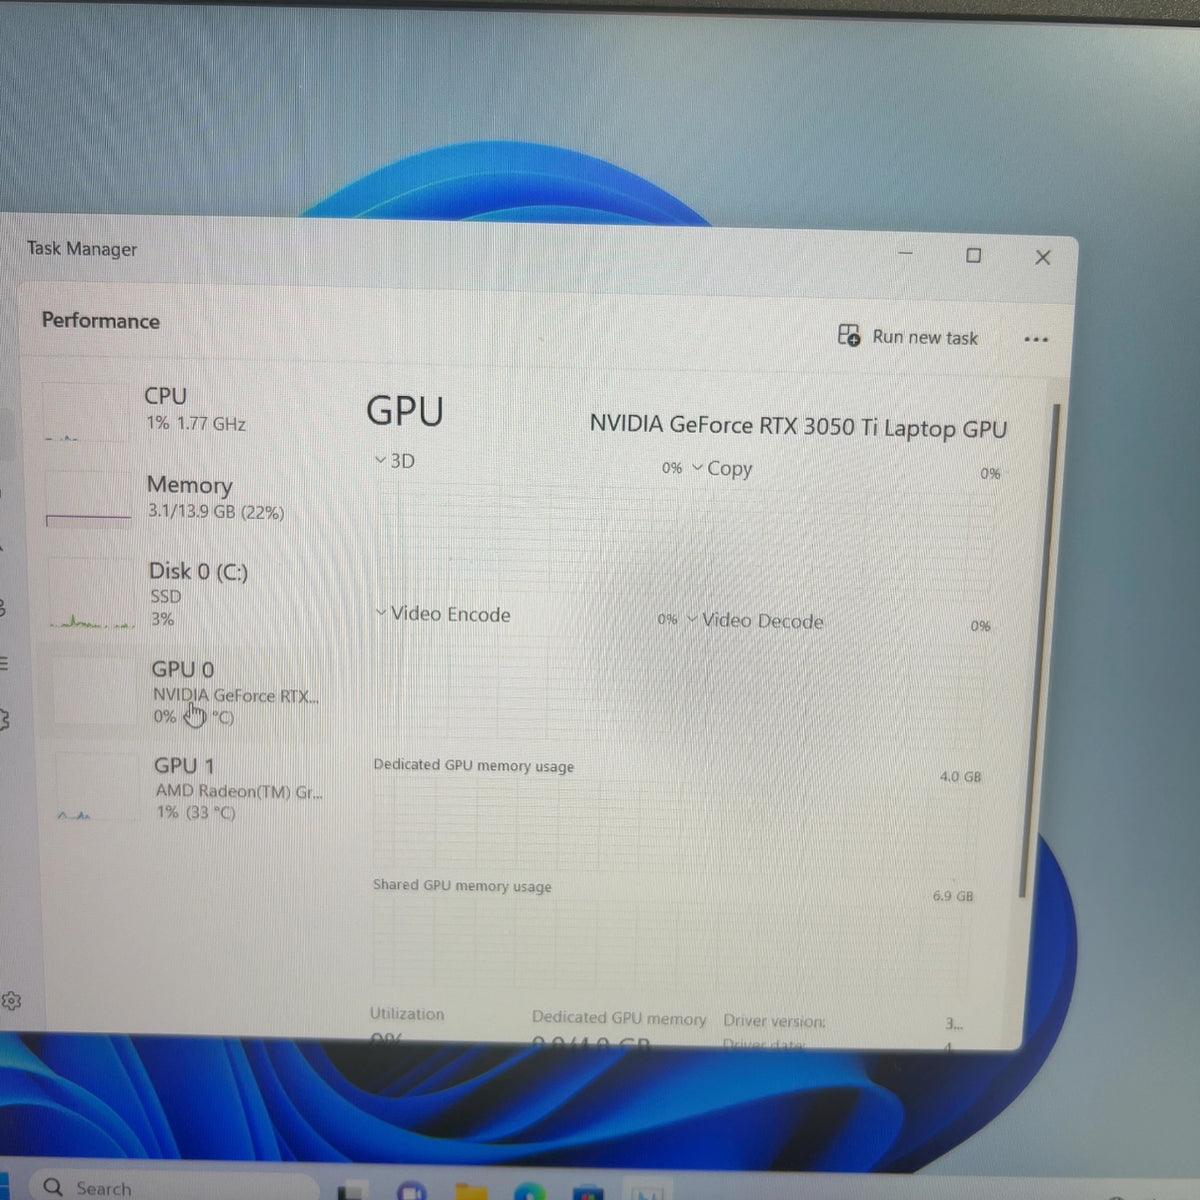The image size is (1200, 1200).
Task: Click the "Shared GPU memory usage" label
Action: [462, 885]
